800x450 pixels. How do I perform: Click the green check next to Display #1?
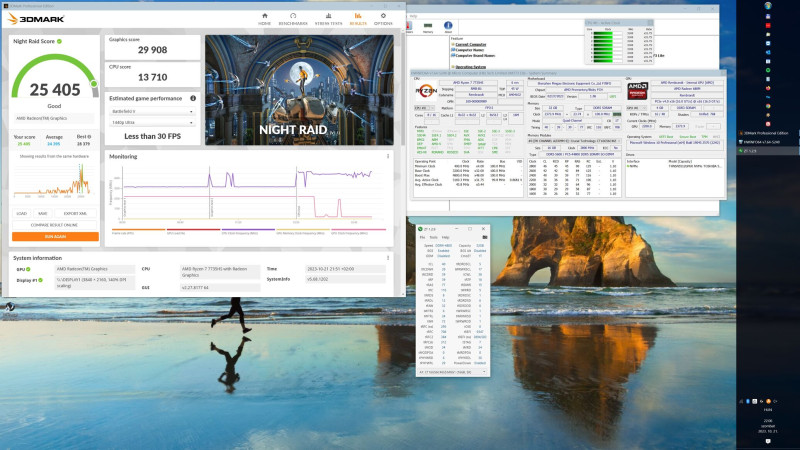click(x=40, y=280)
